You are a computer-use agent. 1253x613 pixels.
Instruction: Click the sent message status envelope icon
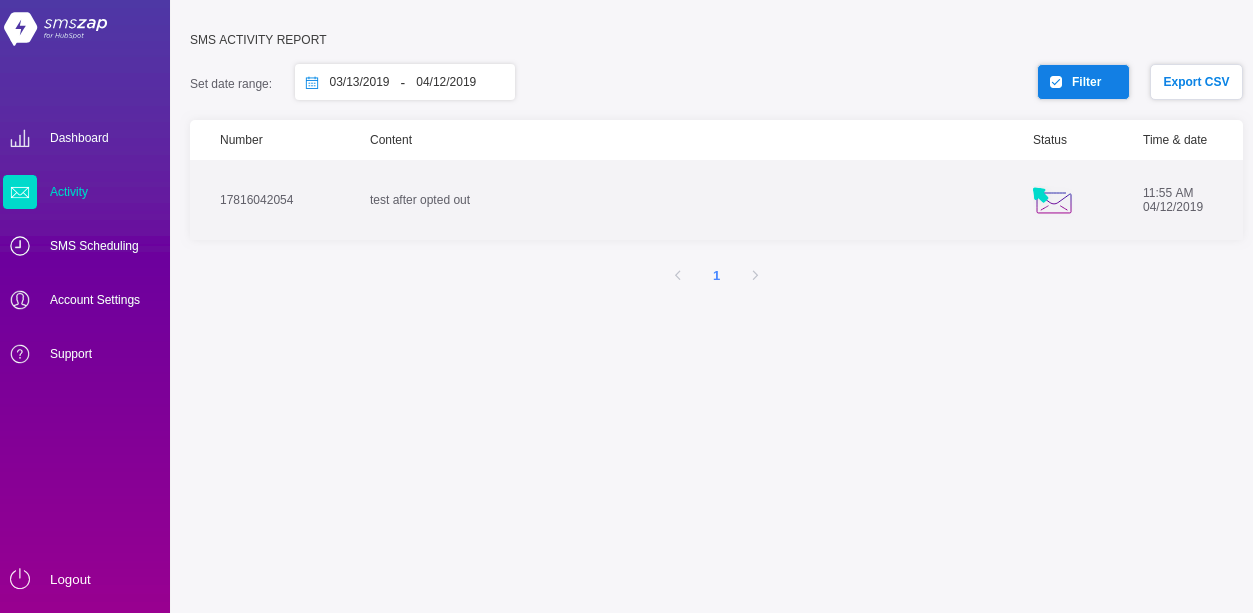point(1052,201)
